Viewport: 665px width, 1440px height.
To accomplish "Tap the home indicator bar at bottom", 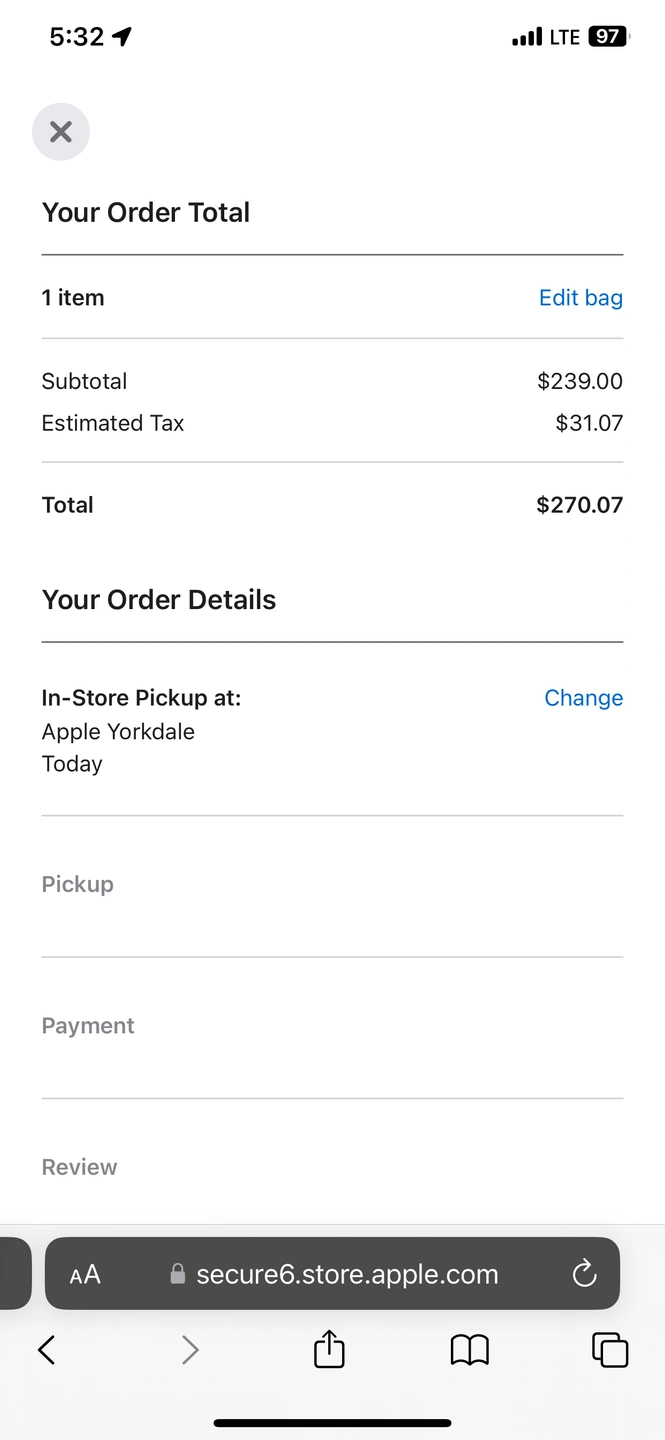I will point(332,1422).
